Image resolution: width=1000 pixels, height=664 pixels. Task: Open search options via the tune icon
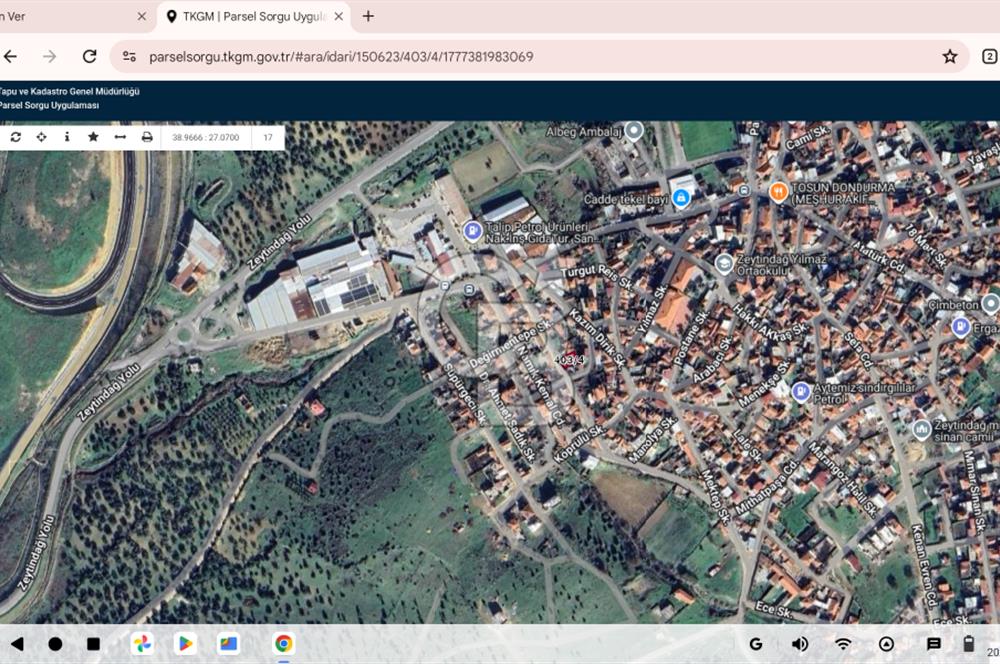[129, 57]
